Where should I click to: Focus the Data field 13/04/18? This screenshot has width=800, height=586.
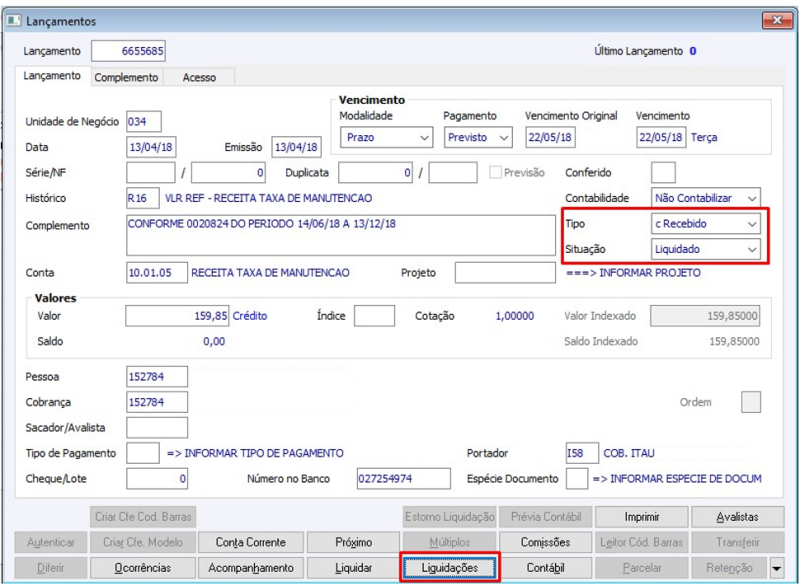[x=151, y=147]
